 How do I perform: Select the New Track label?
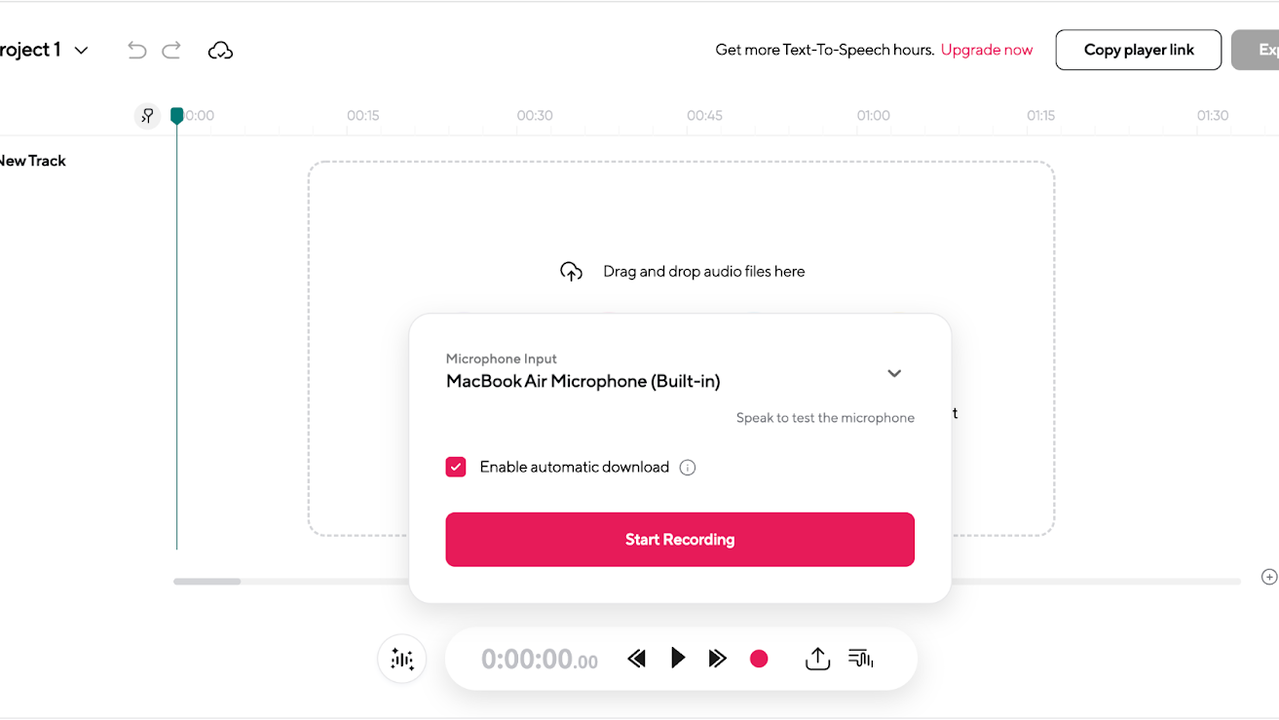[32, 160]
